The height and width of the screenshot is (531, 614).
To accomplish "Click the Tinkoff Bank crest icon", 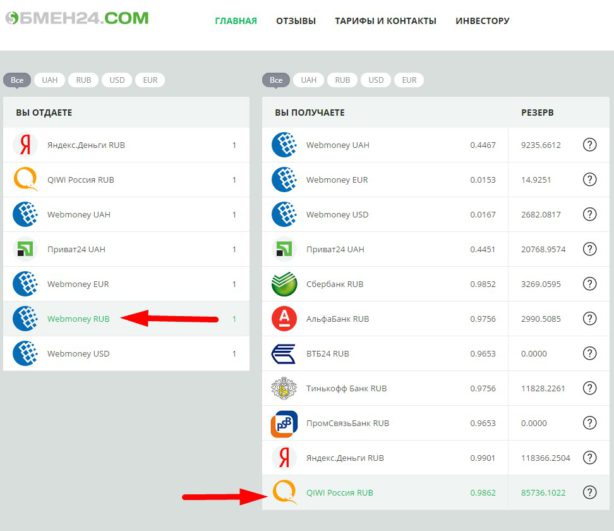I will (x=284, y=389).
